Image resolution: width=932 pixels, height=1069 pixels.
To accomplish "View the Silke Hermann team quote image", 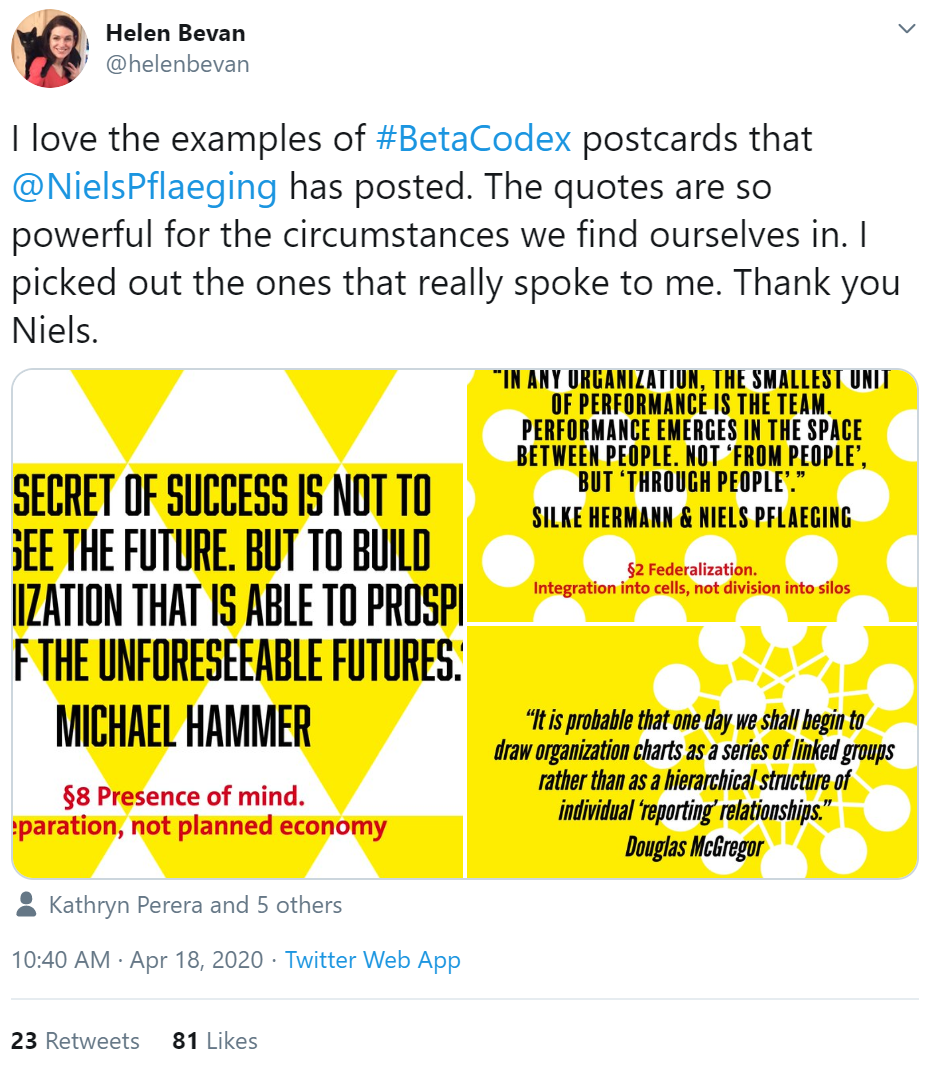I will click(692, 496).
